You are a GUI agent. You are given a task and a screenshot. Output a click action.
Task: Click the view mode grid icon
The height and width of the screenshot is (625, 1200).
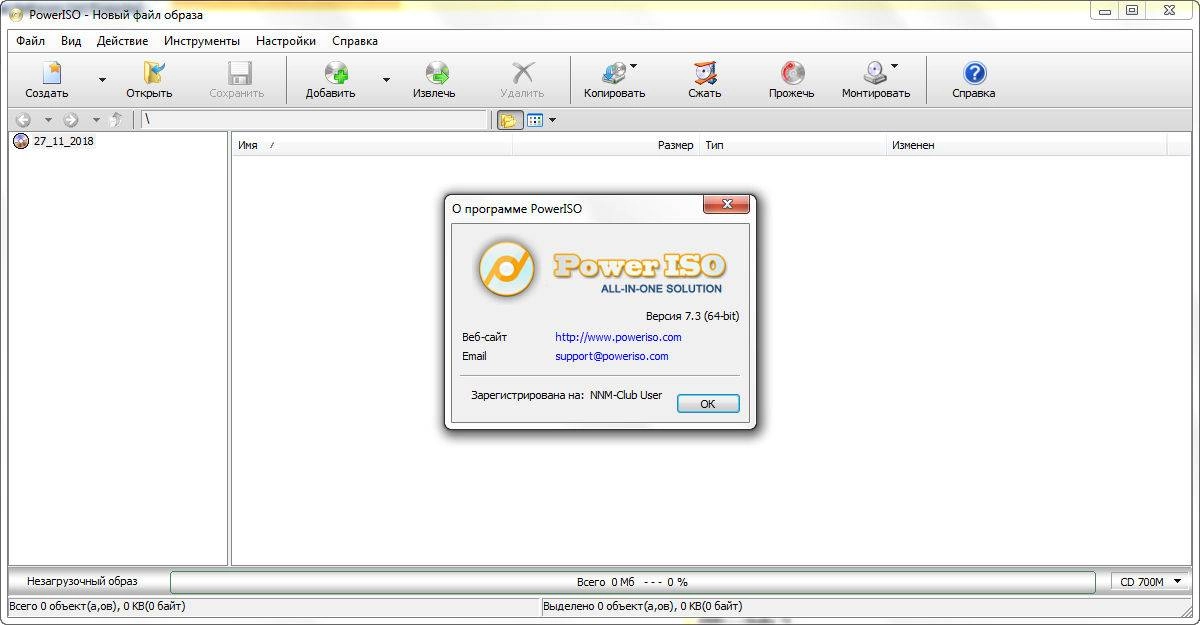tap(535, 120)
